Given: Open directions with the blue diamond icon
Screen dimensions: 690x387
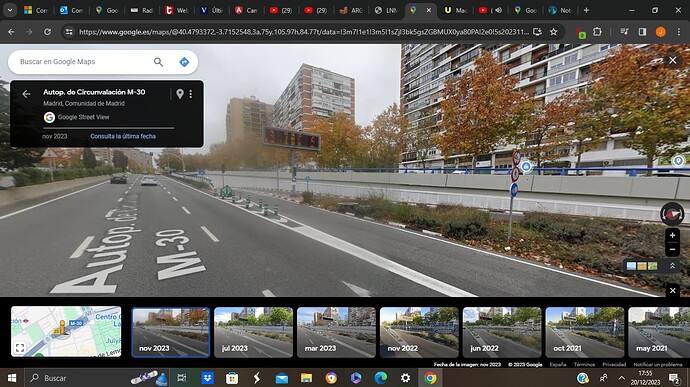Looking at the screenshot, I should 184,62.
